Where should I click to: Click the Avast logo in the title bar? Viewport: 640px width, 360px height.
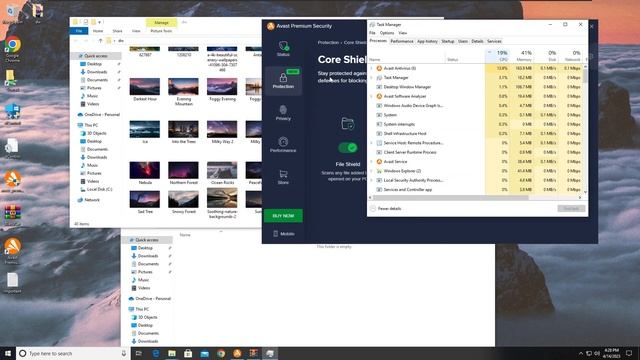point(271,26)
